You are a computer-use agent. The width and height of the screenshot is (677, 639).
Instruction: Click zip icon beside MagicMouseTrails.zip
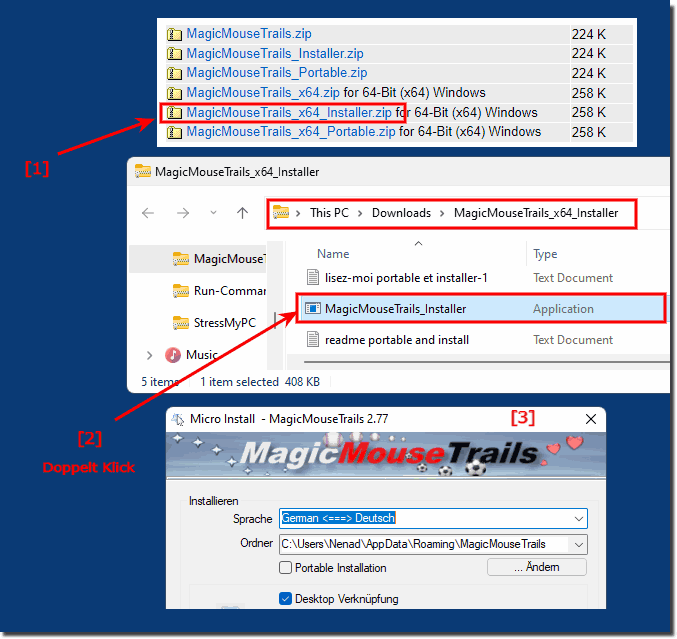174,34
